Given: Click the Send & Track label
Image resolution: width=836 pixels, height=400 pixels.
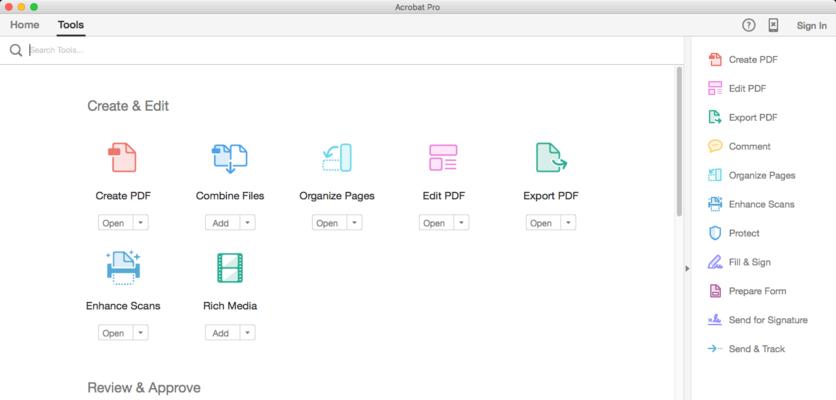Looking at the screenshot, I should click(757, 349).
